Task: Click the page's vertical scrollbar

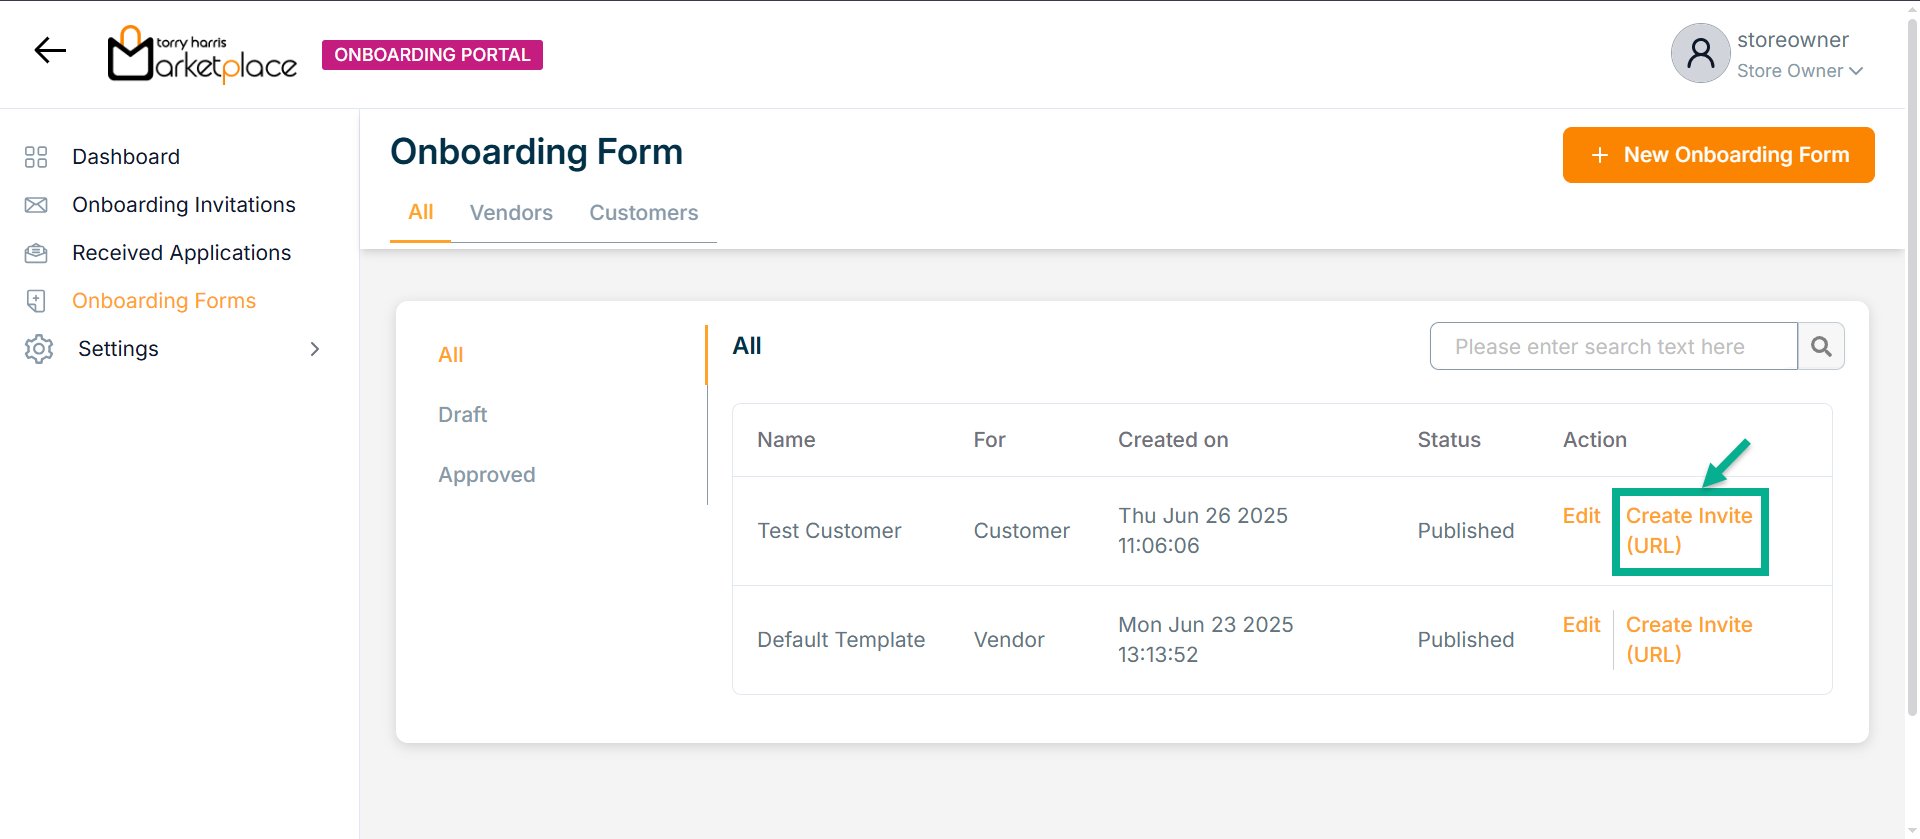Action: (1912, 400)
